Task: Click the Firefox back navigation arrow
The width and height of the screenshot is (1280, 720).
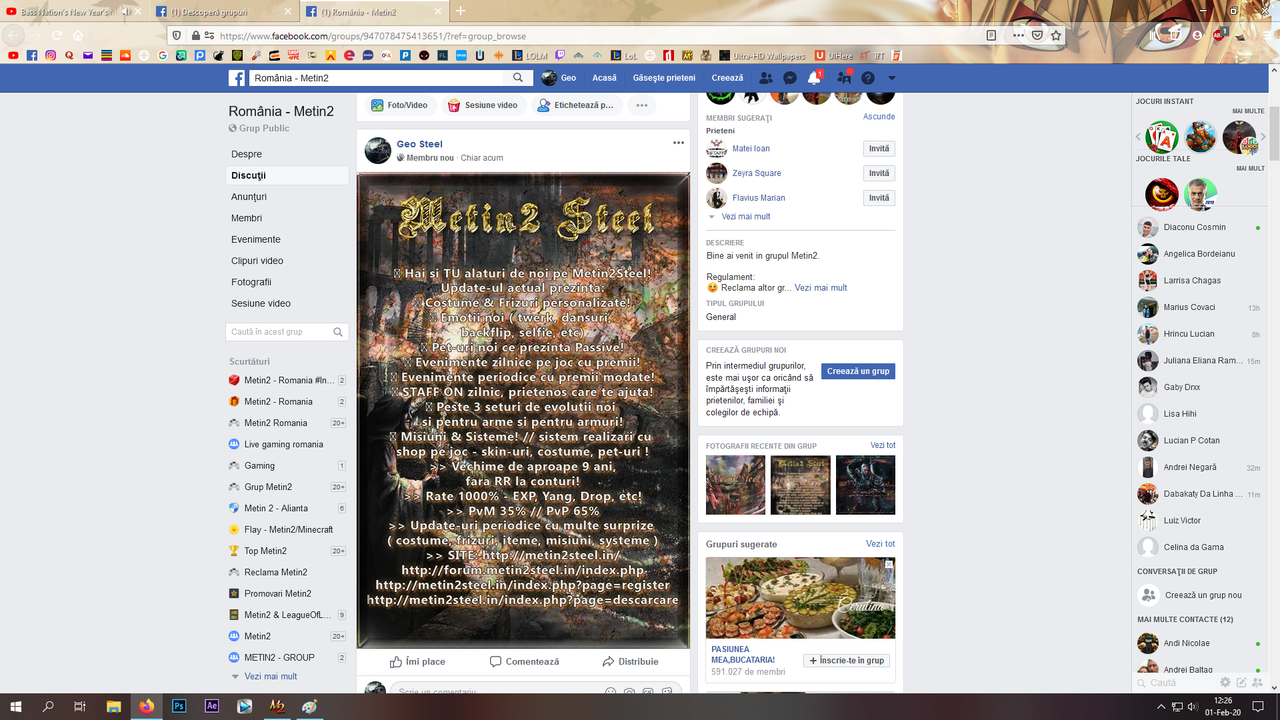Action: 14,35
